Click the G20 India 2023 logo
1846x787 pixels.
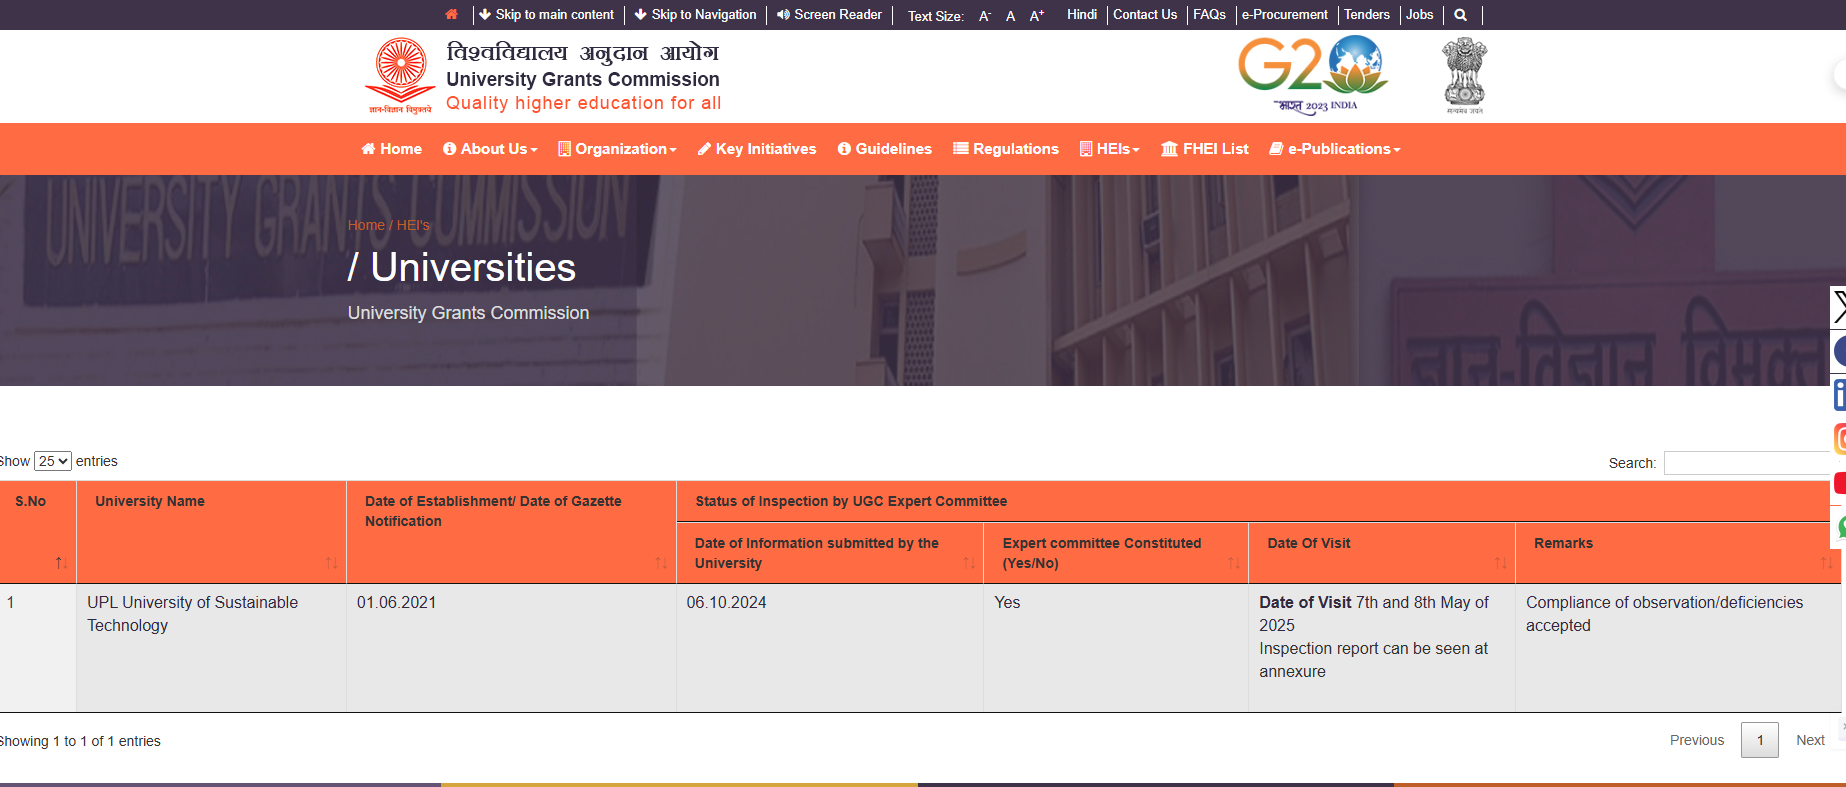point(1311,75)
